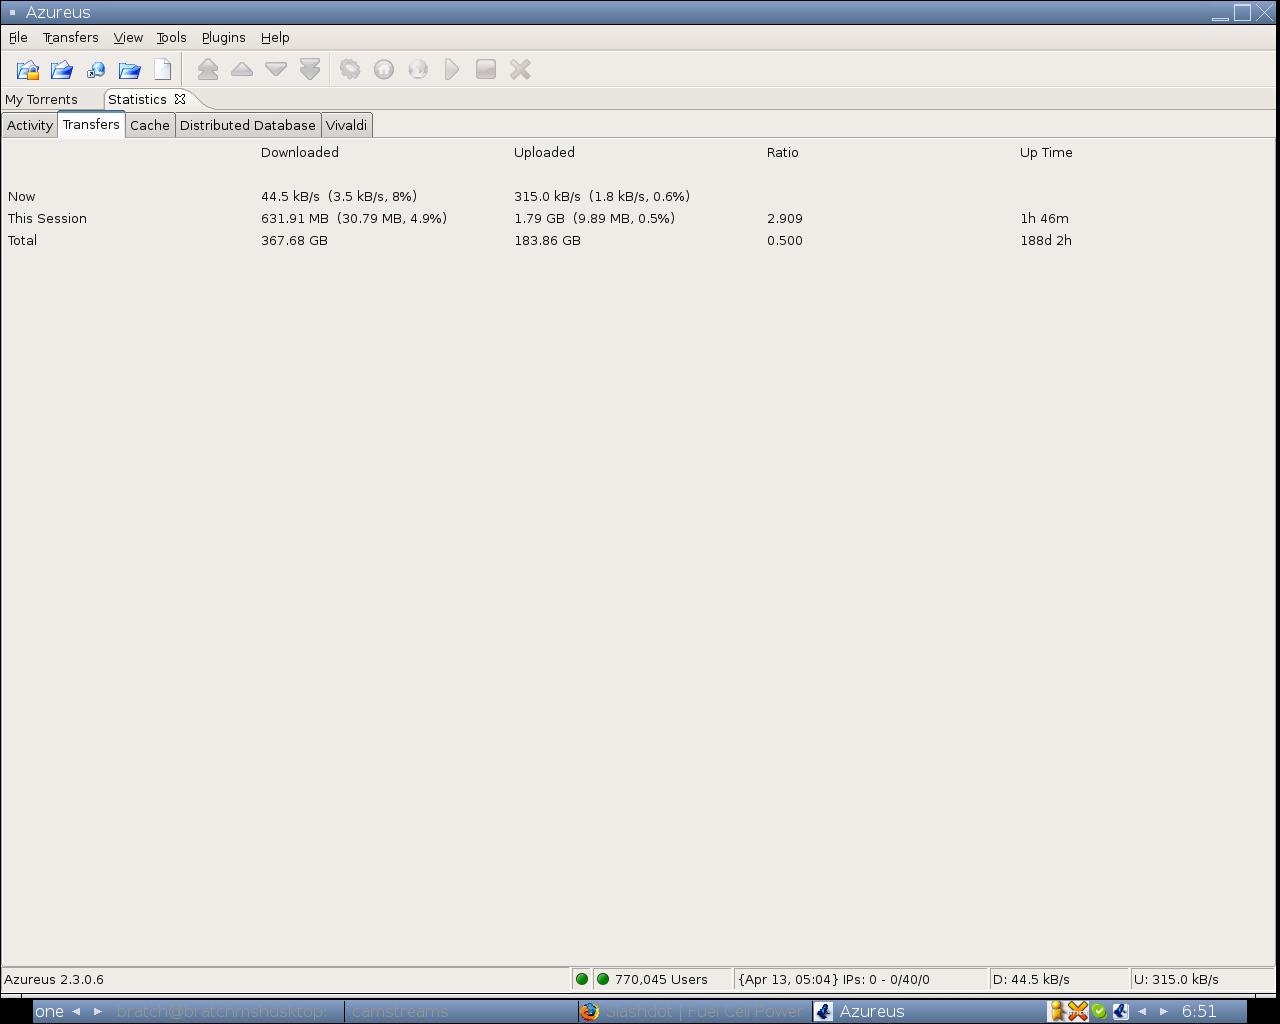
Task: Click the open folder icon left of new document
Action: tap(130, 70)
